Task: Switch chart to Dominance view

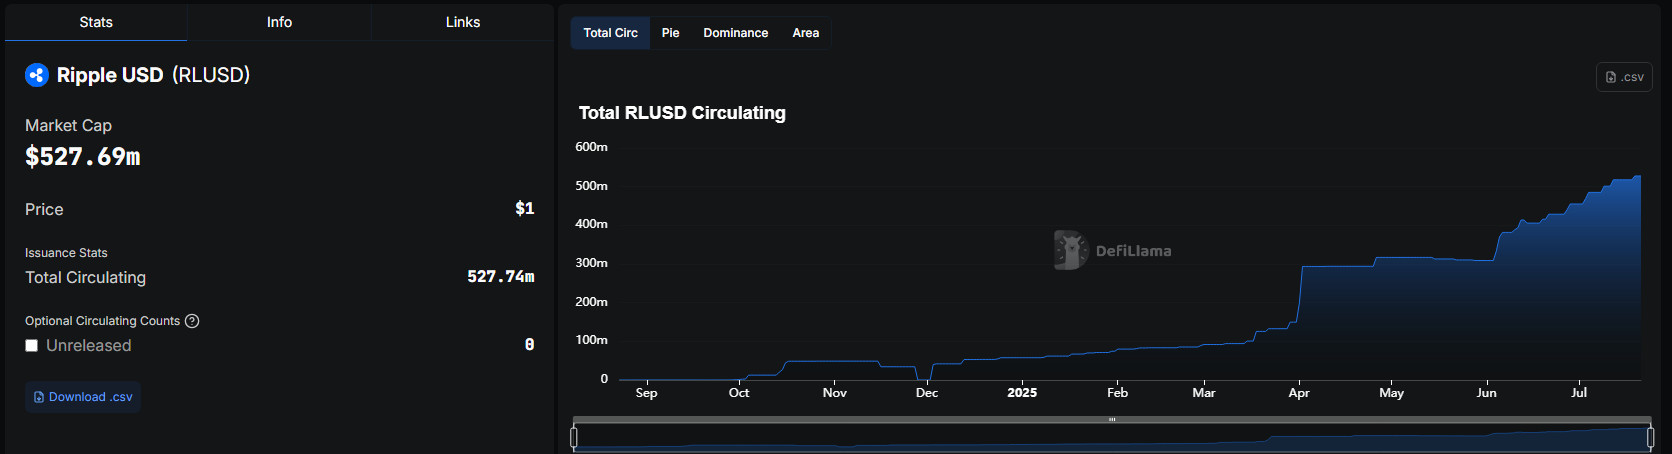Action: point(736,33)
